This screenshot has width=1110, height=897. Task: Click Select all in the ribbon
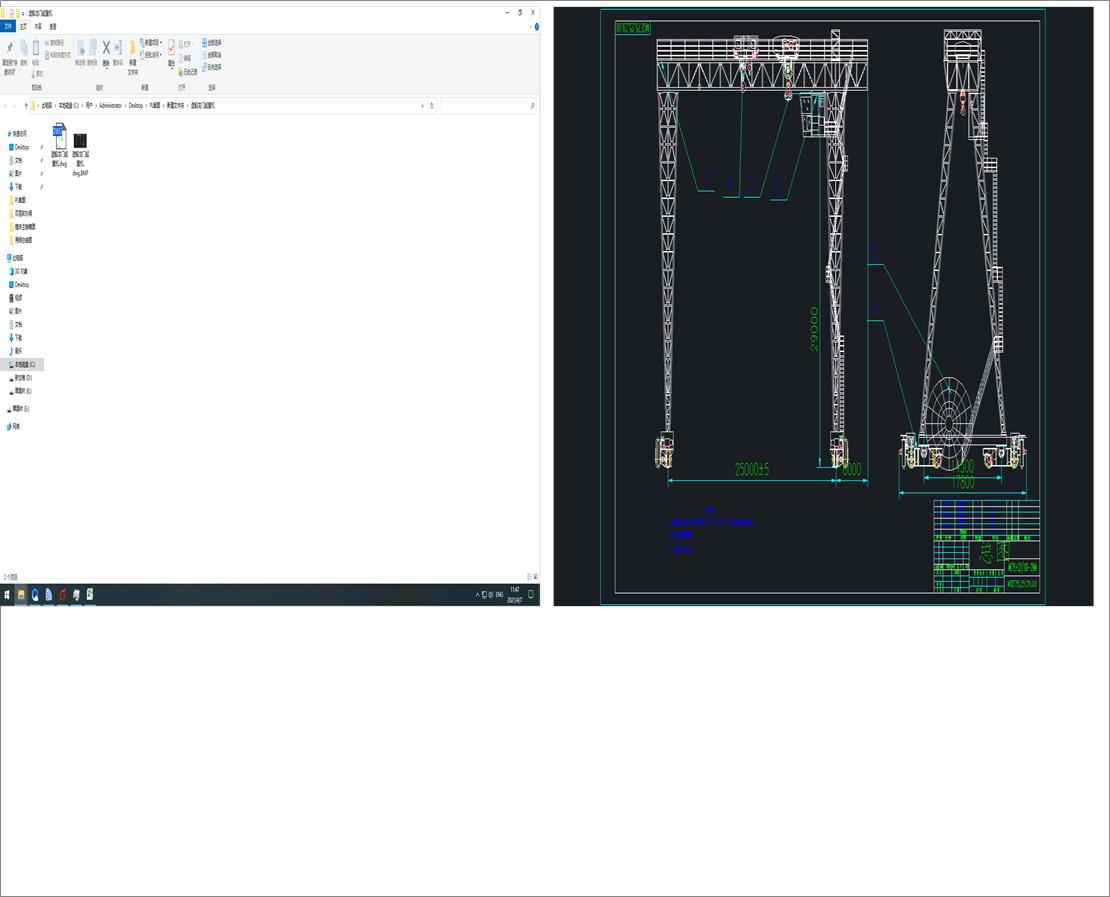click(x=212, y=42)
